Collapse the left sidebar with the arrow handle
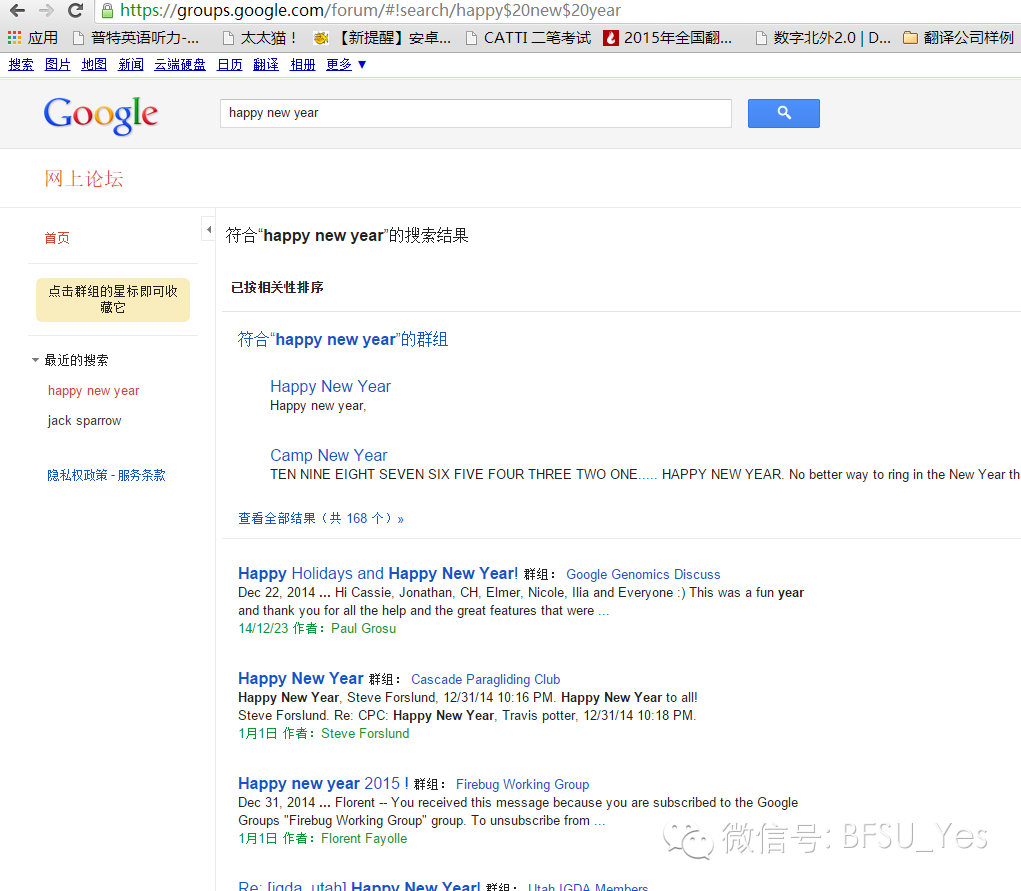 coord(208,229)
